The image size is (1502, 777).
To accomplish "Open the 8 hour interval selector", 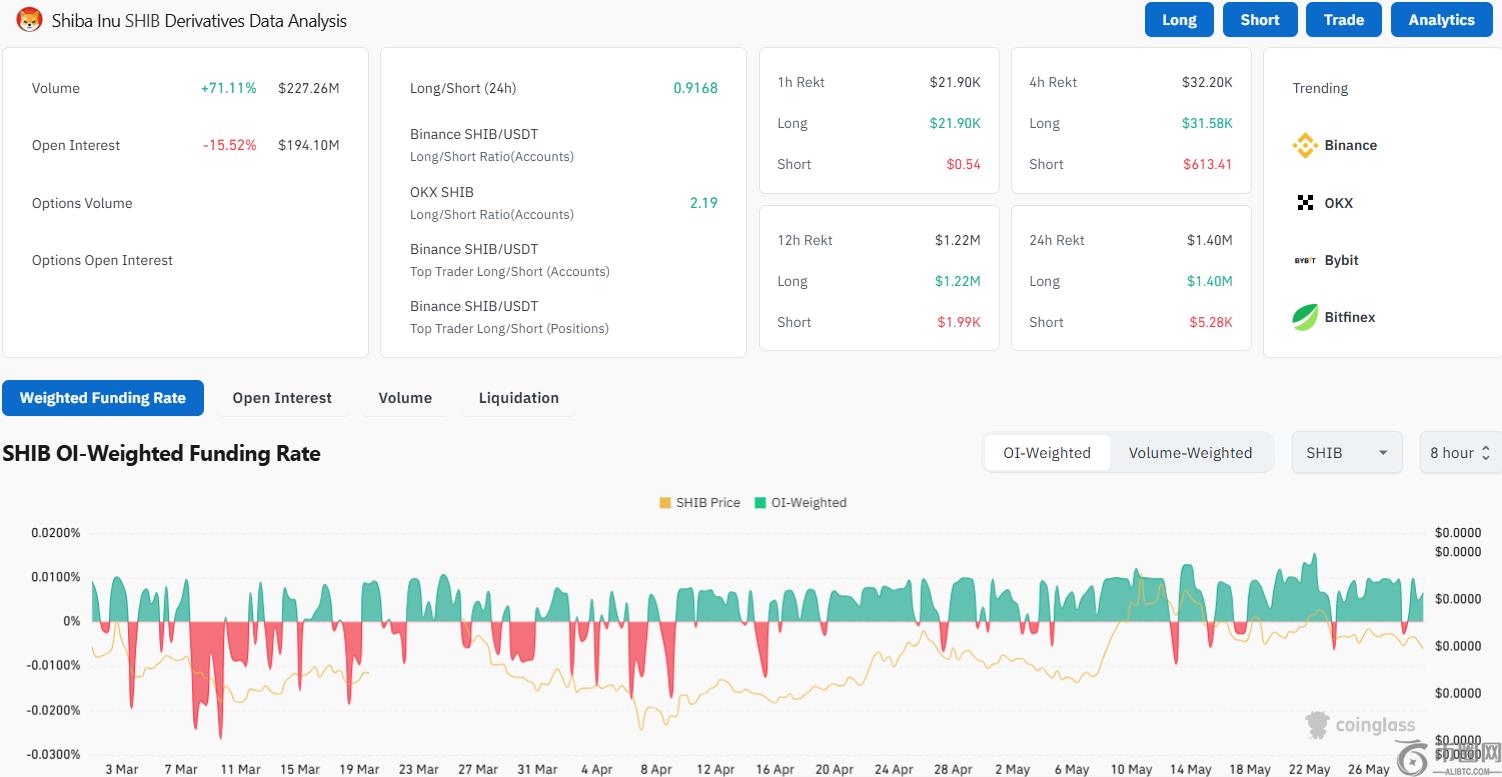I will pyautogui.click(x=1459, y=453).
